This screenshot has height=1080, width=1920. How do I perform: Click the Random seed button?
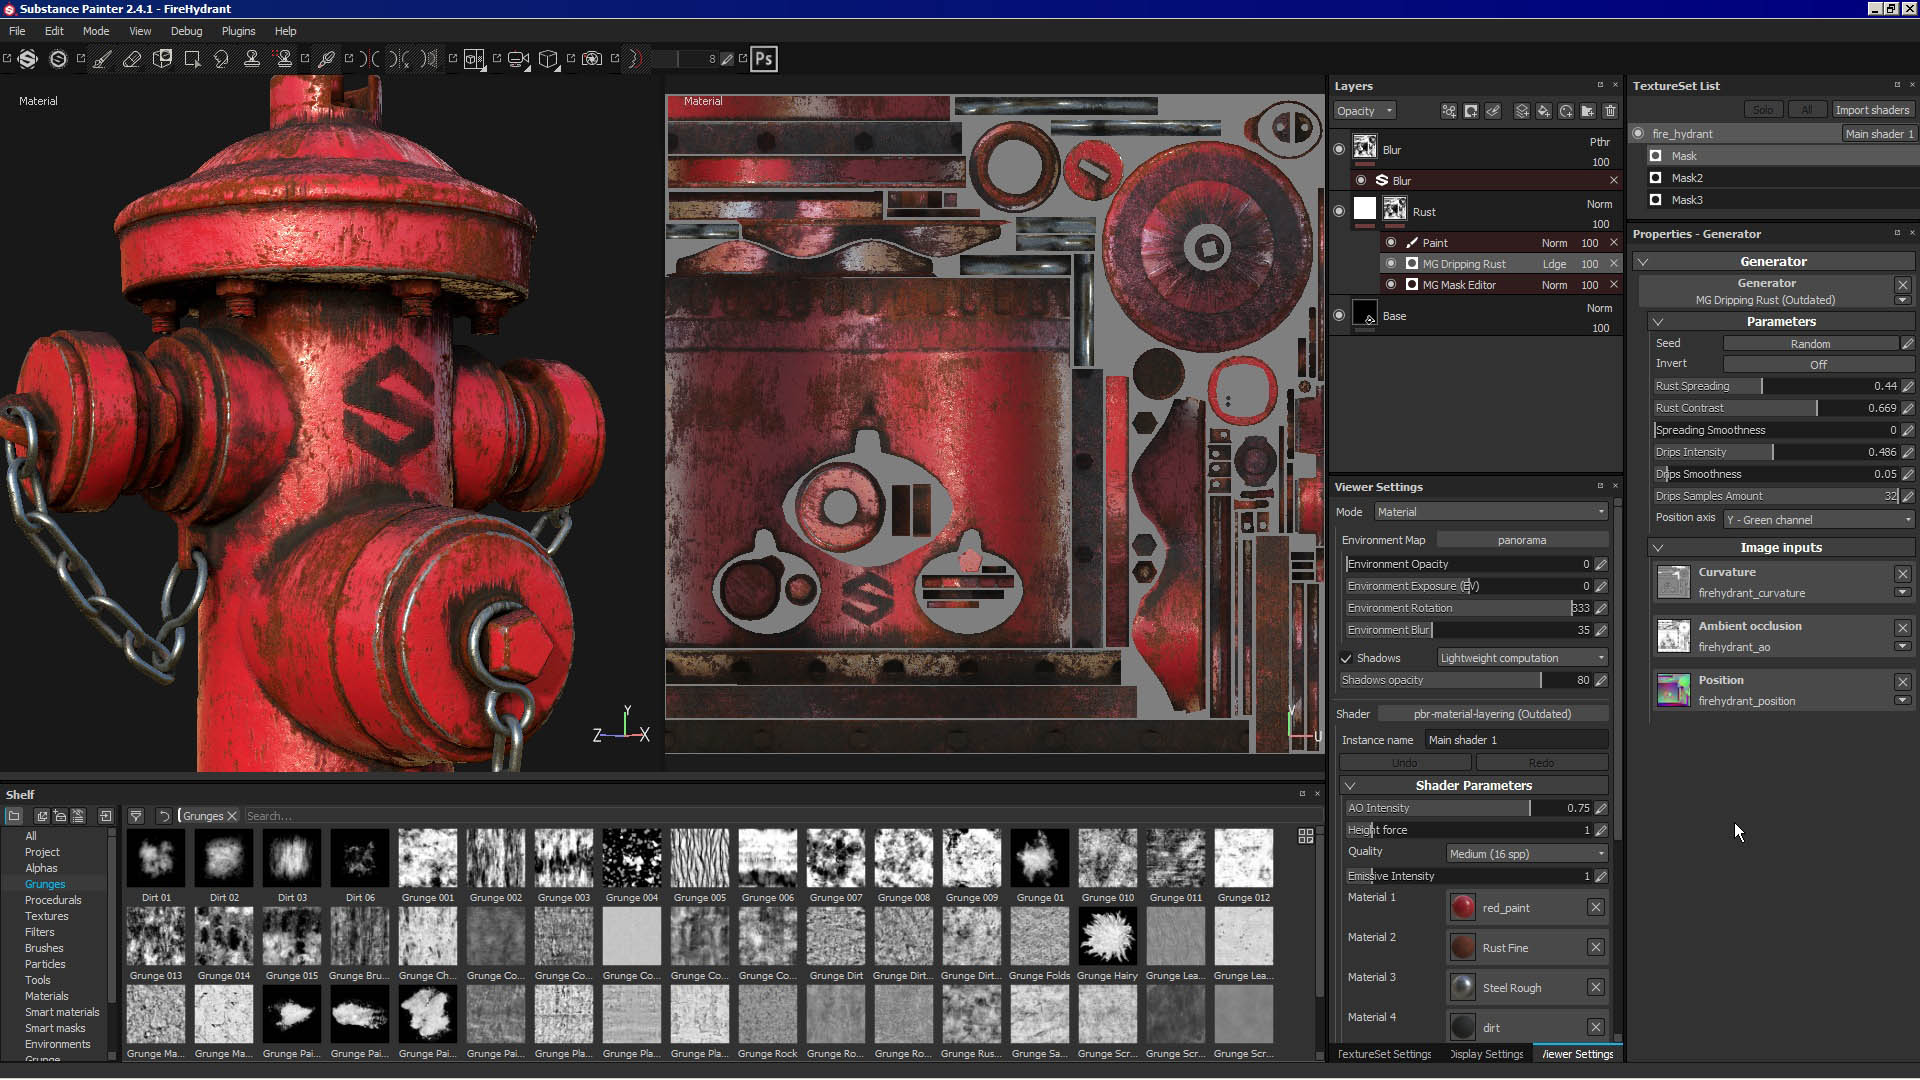[x=1810, y=344]
